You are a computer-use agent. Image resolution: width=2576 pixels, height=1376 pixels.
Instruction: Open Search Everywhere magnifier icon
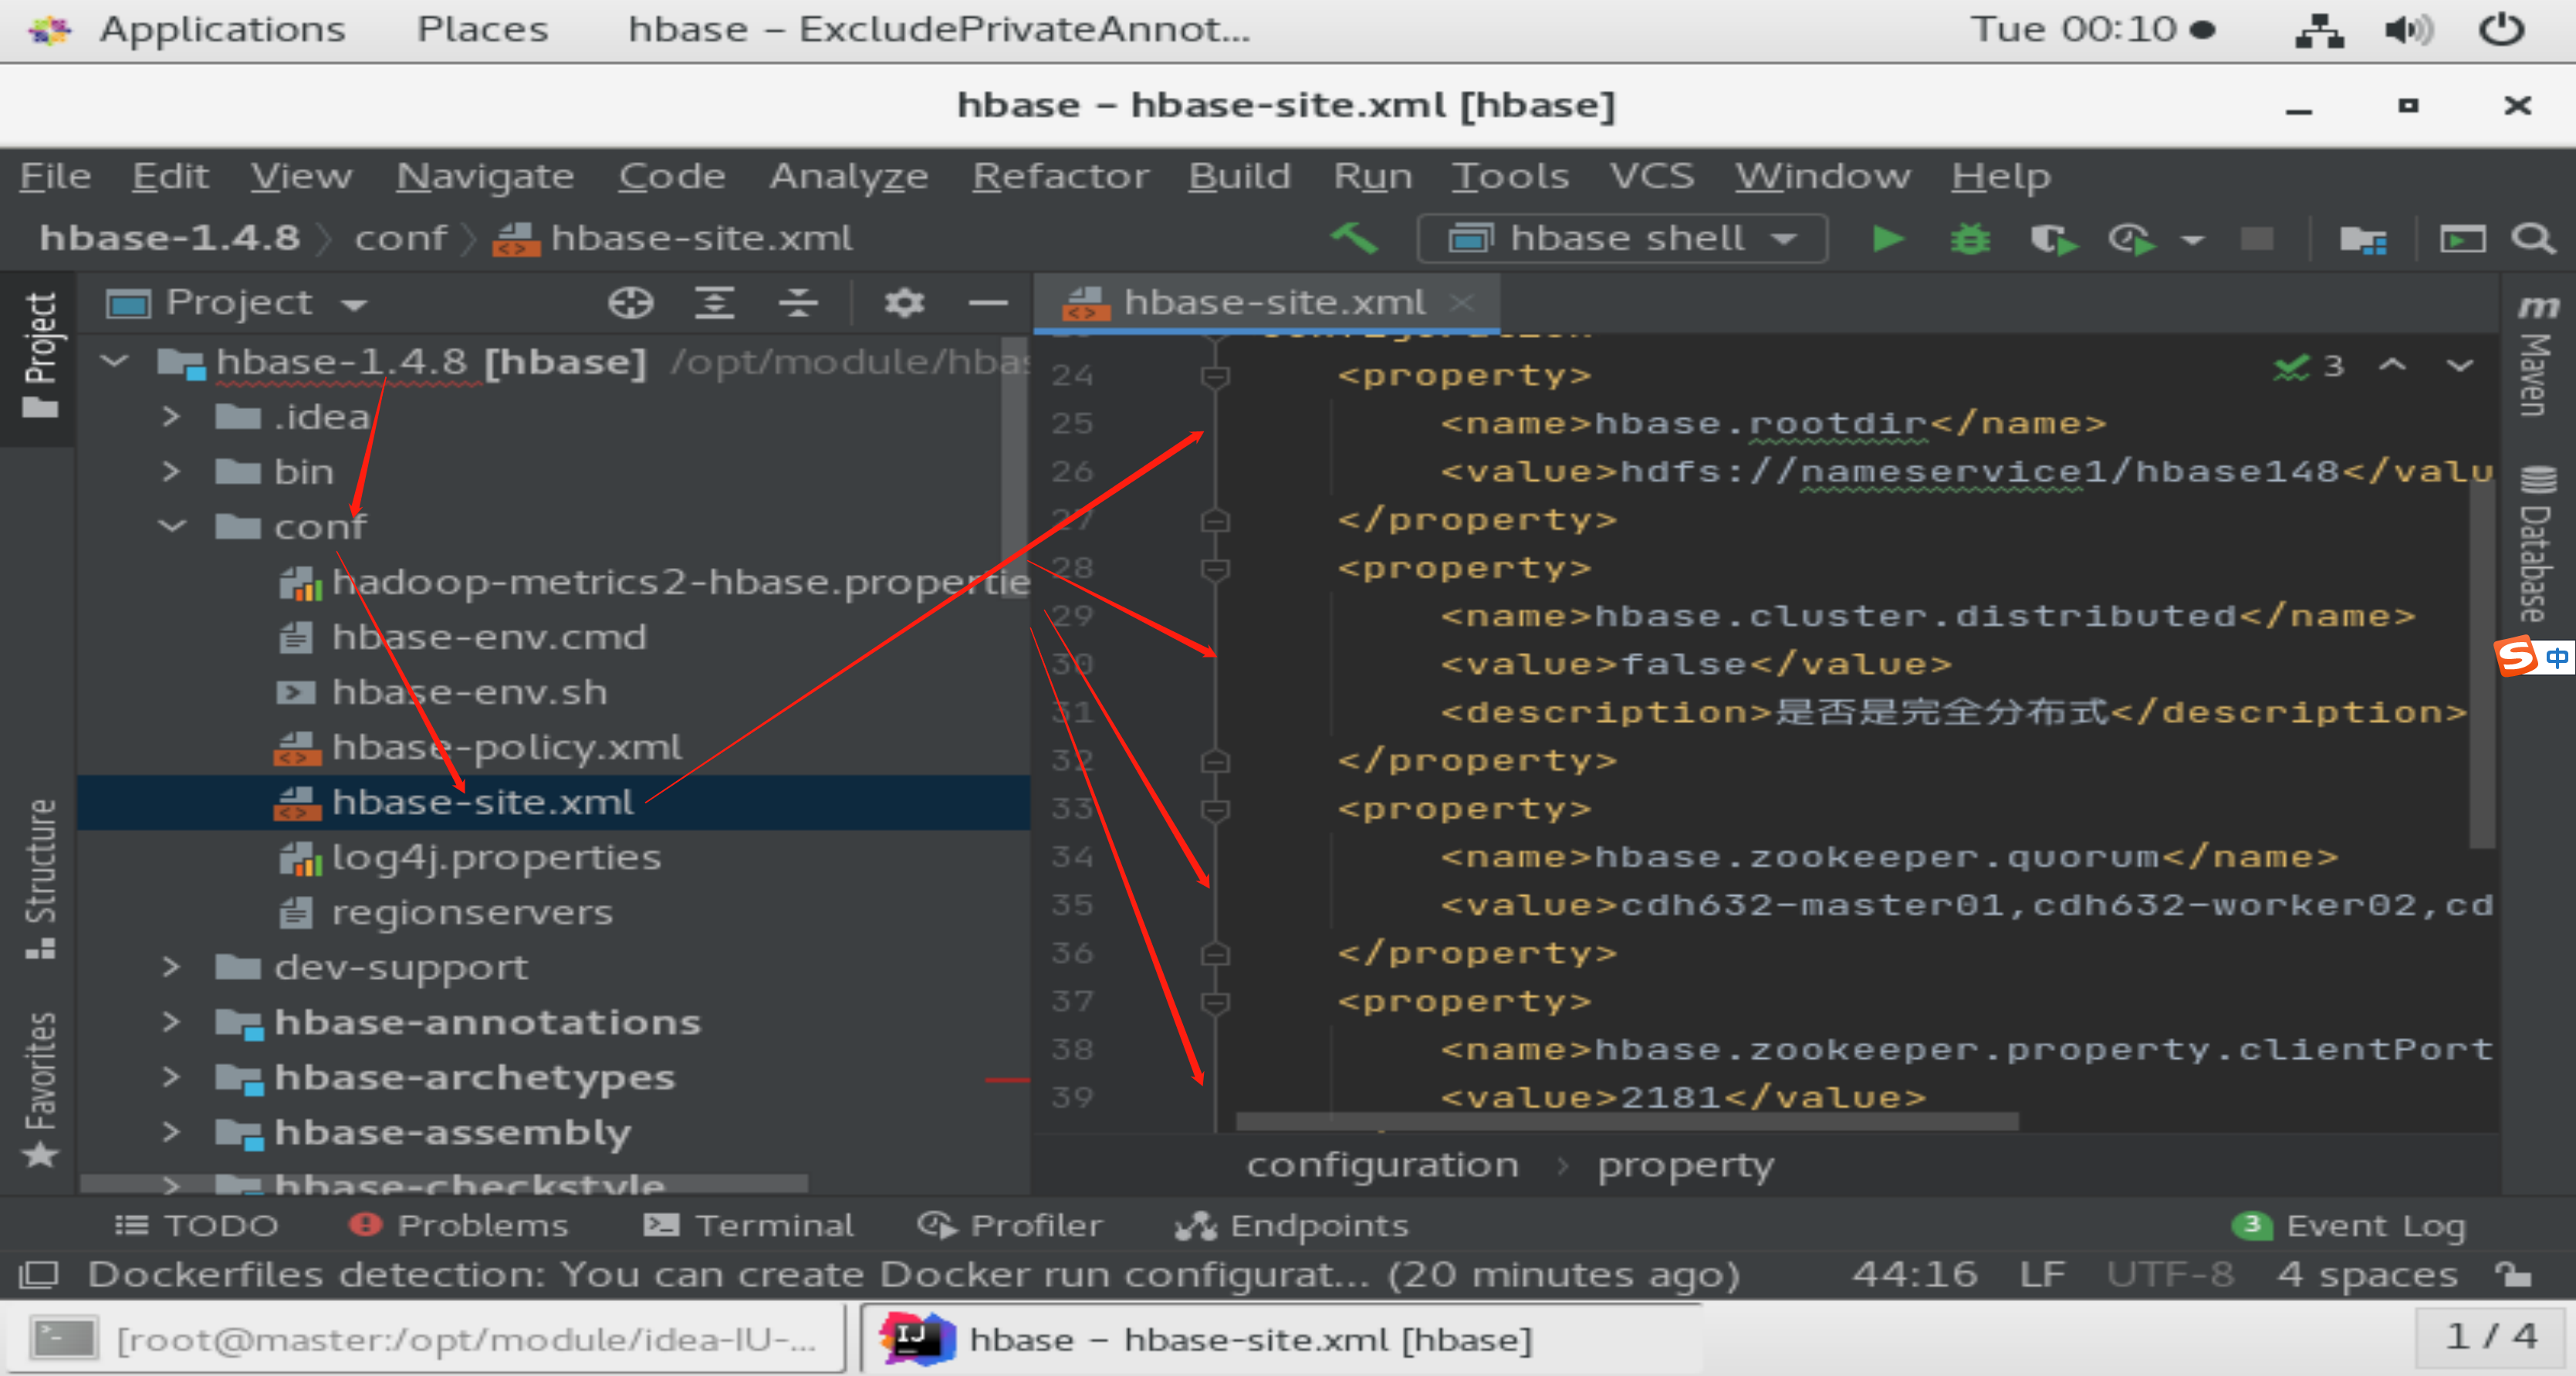pos(2533,239)
